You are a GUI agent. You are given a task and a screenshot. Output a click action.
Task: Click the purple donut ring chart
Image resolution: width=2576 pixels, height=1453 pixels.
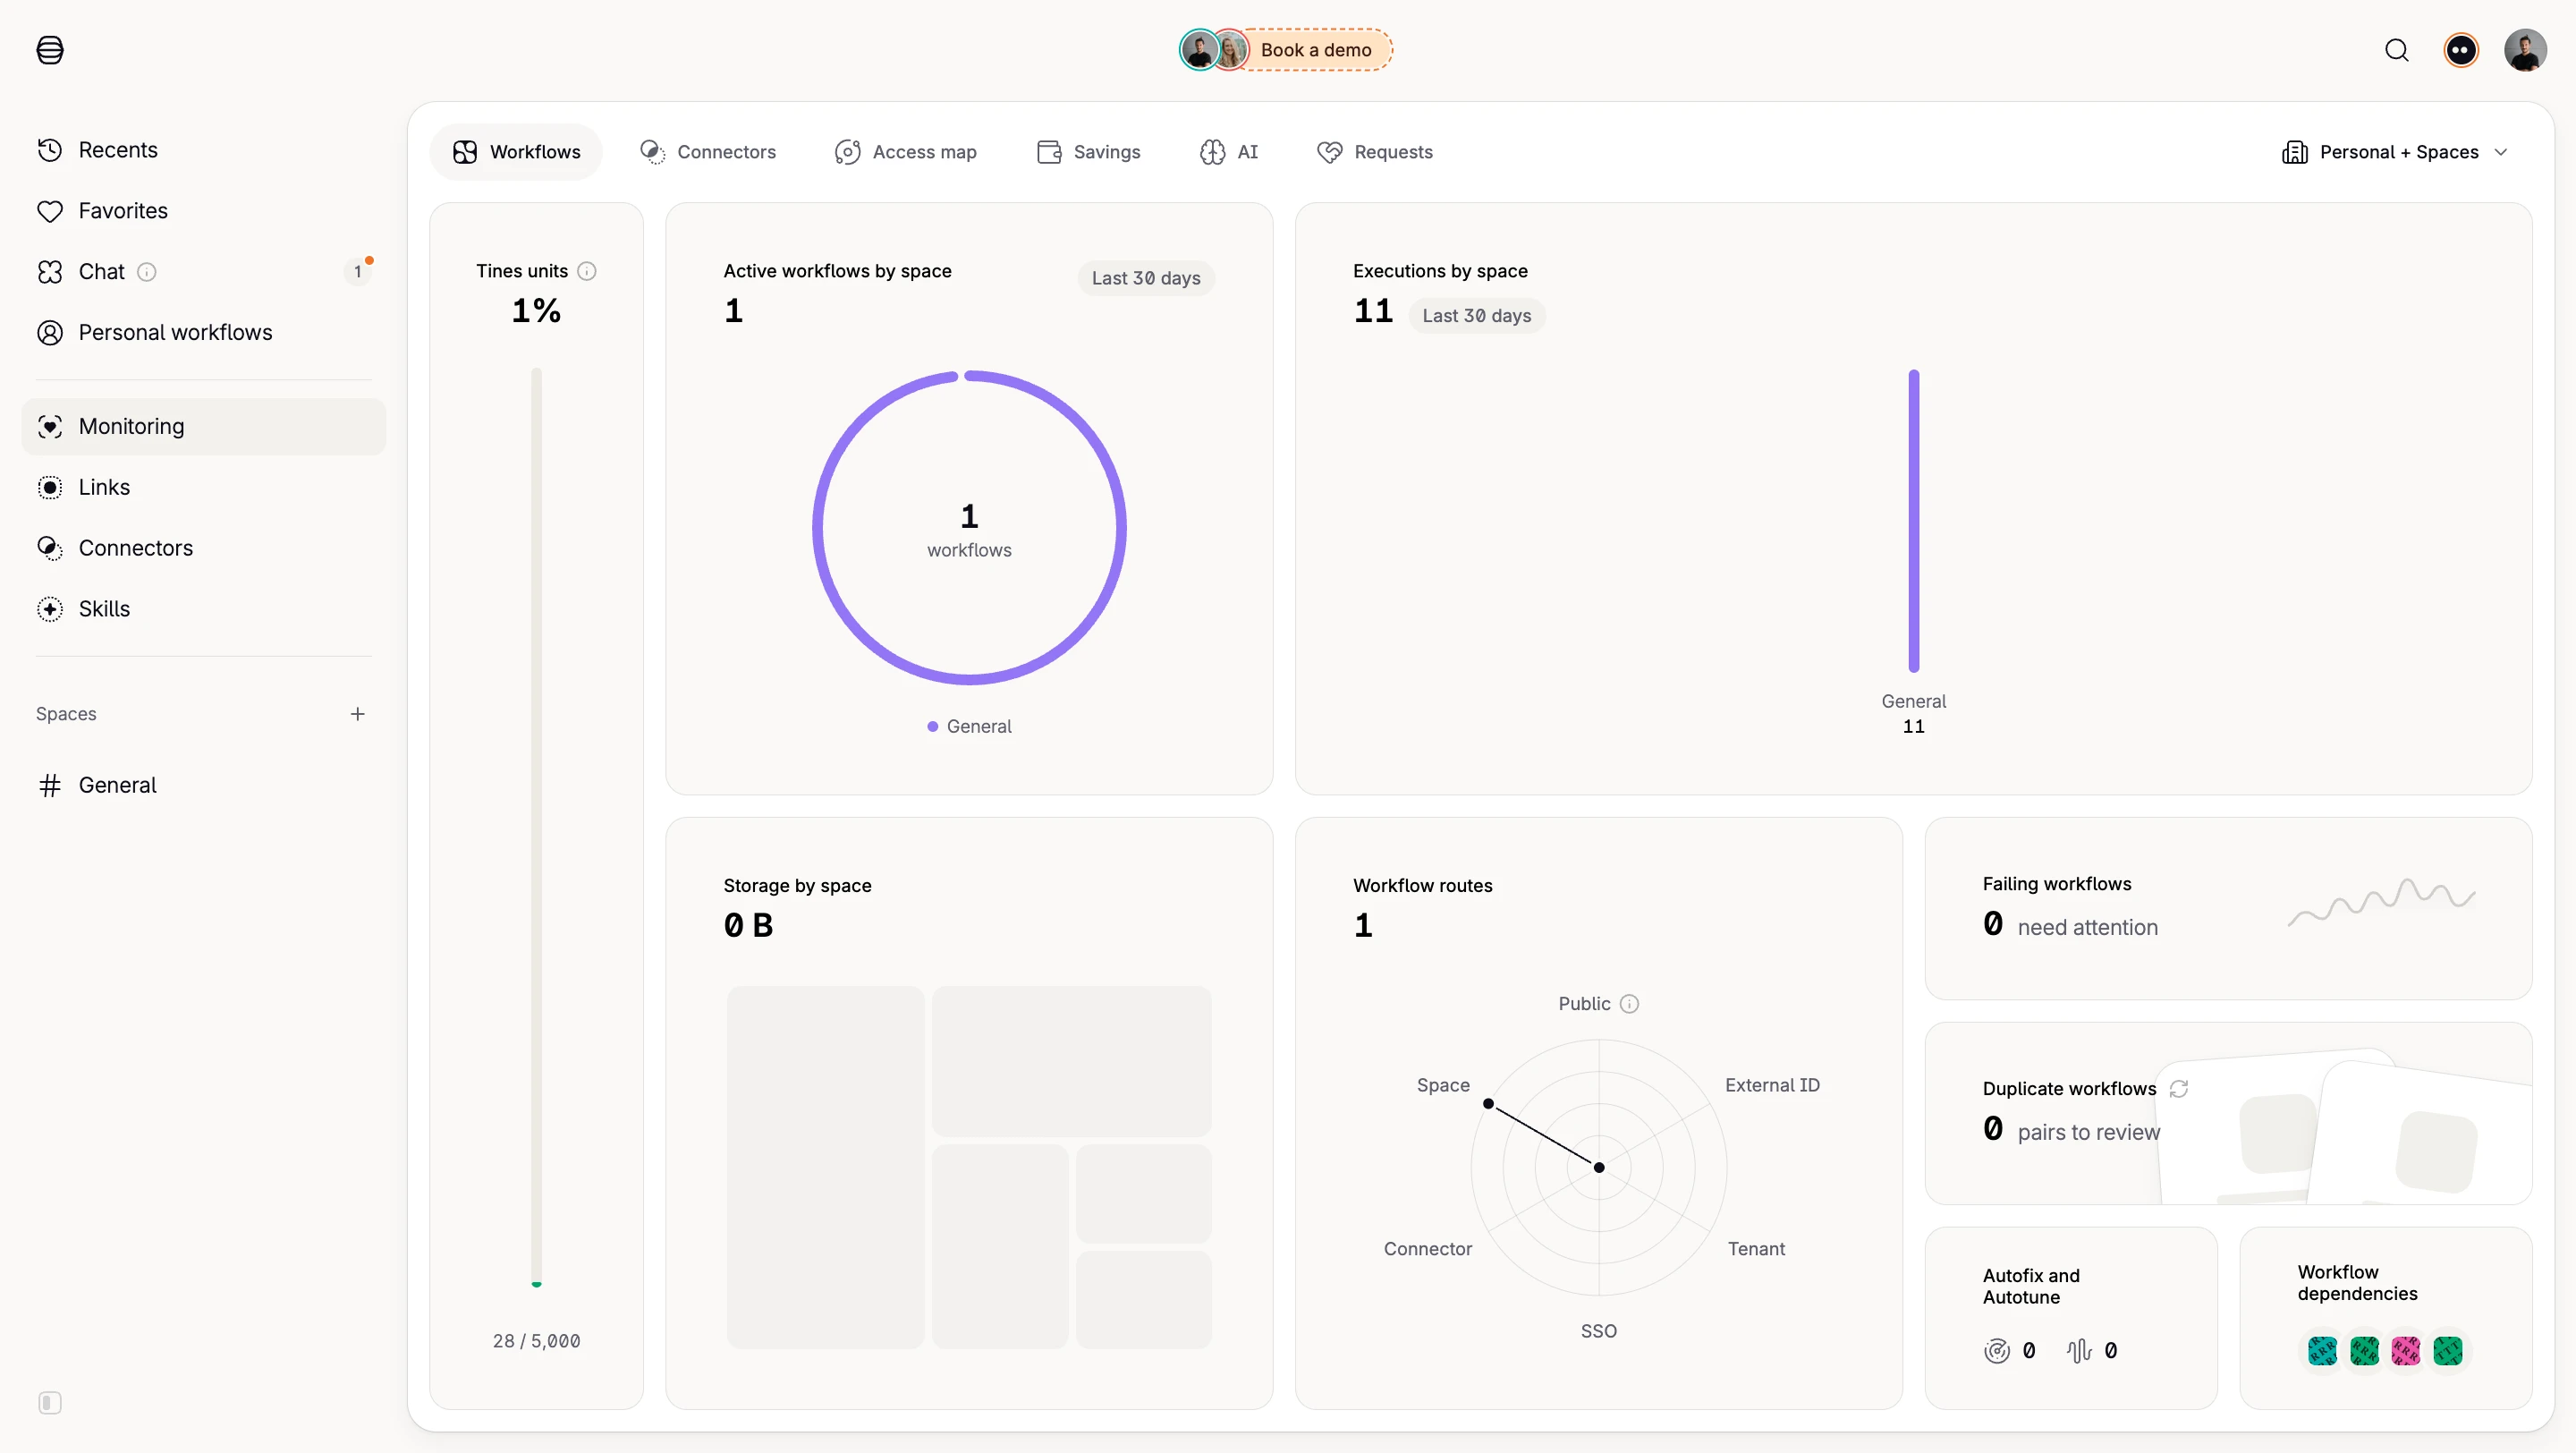point(969,528)
